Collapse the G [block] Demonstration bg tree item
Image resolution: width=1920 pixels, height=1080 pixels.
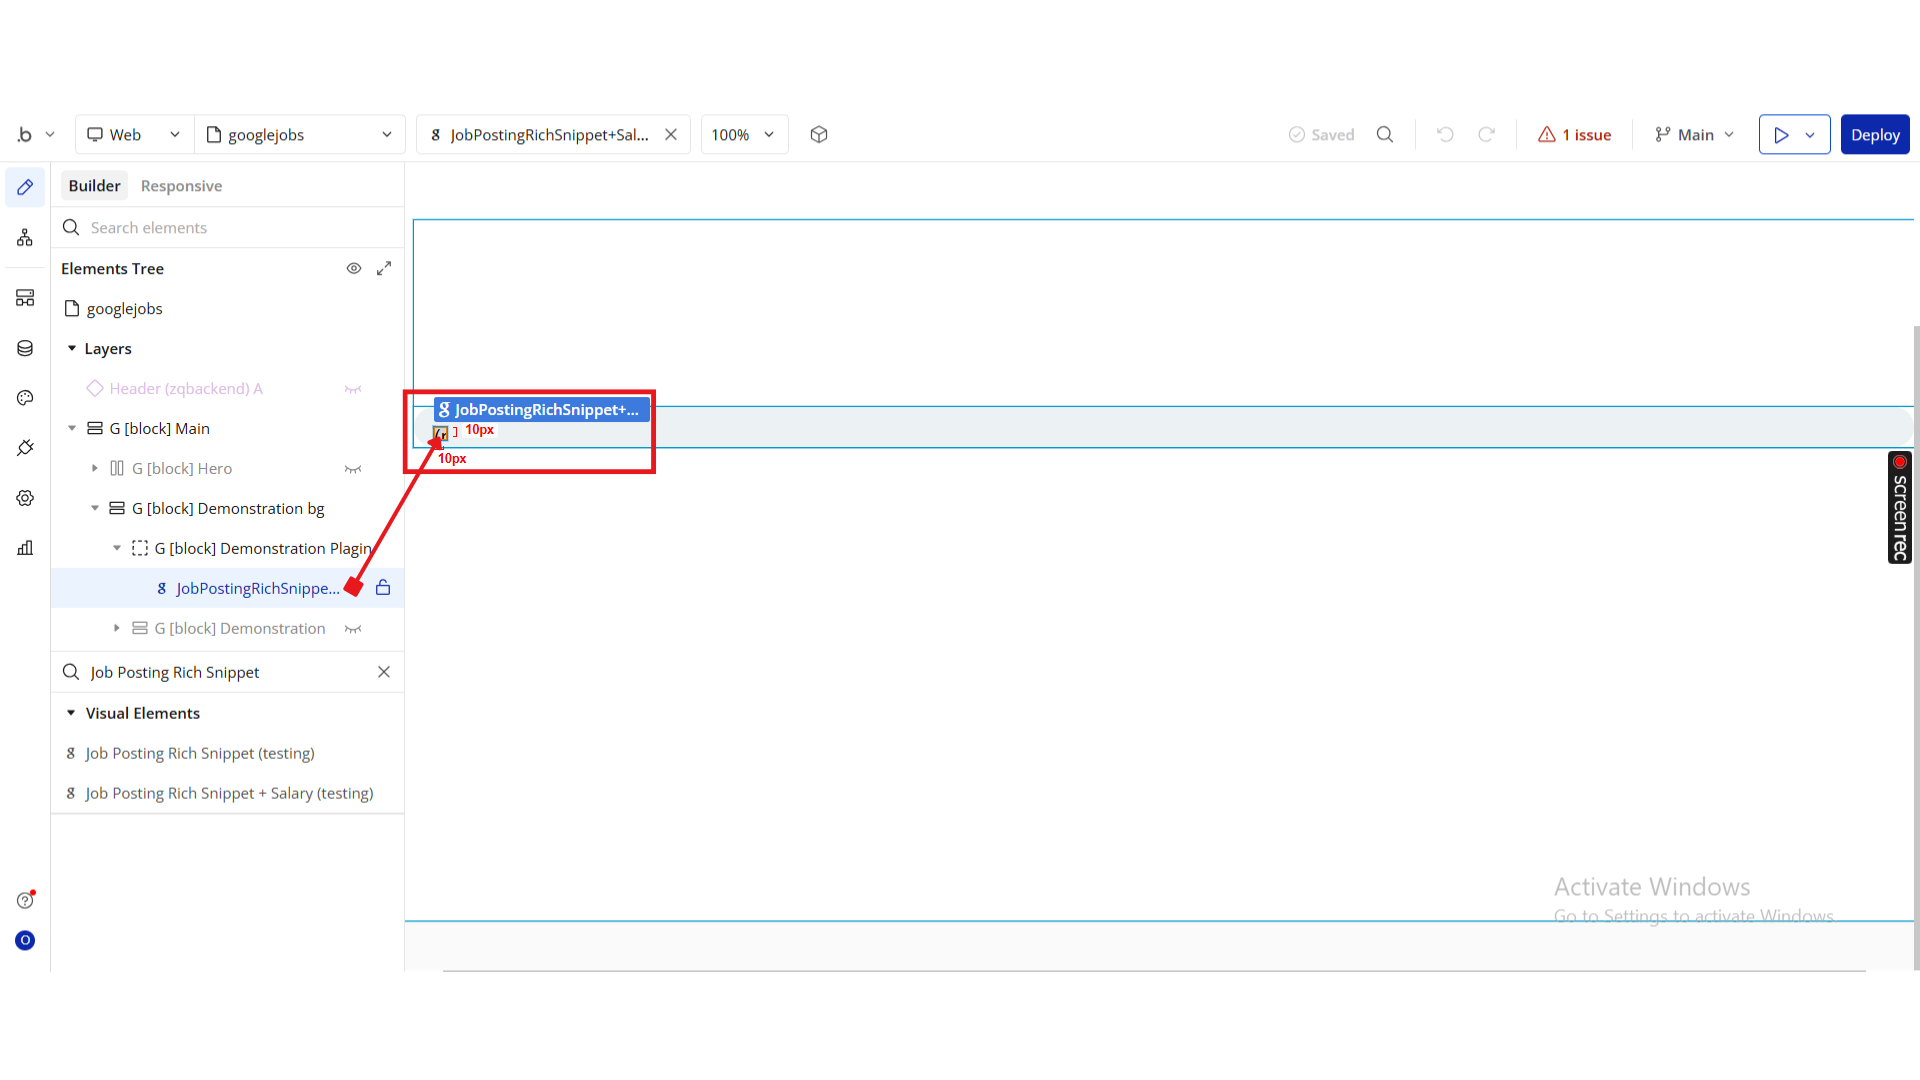tap(95, 509)
